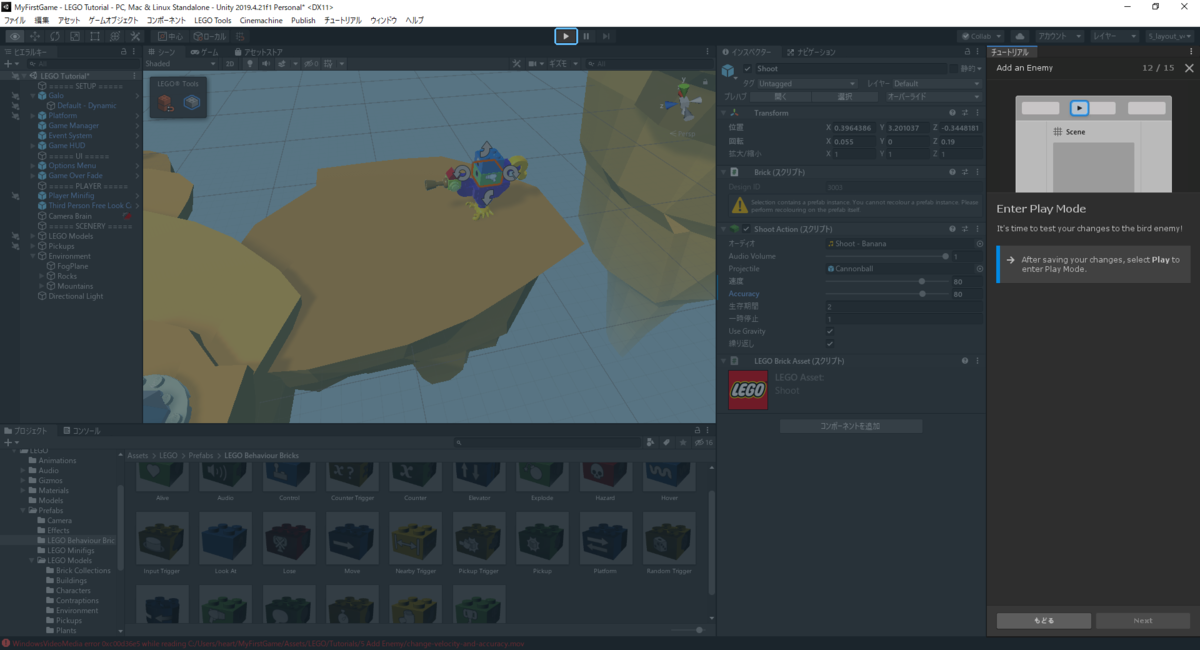The width and height of the screenshot is (1200, 650).
Task: Switch to the ゲーム tab
Action: pos(204,51)
